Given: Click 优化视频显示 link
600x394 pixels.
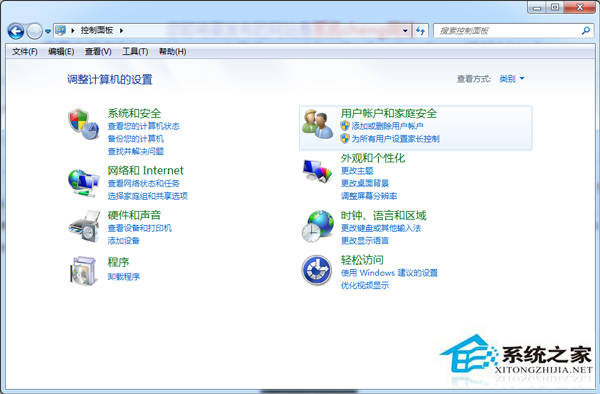Looking at the screenshot, I should click(365, 285).
